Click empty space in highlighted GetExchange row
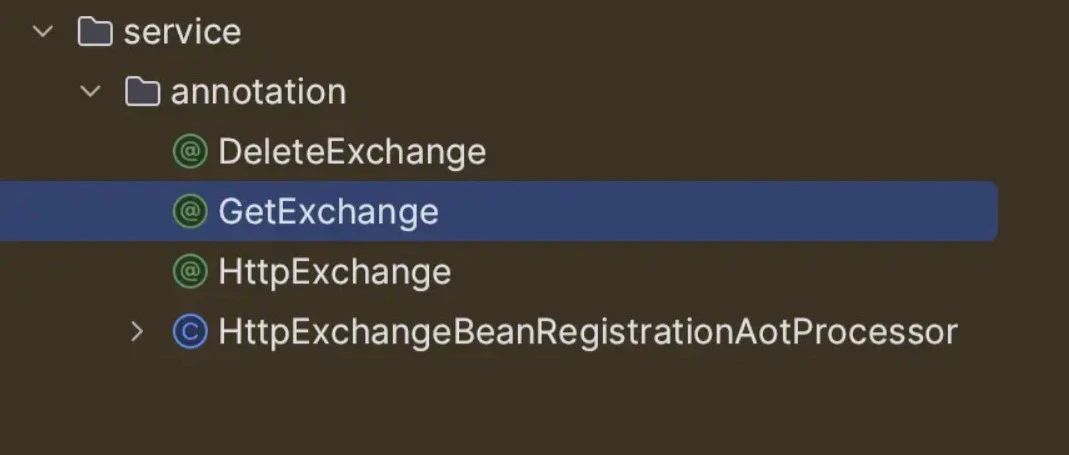Screen dimensions: 1069x455 [716, 211]
